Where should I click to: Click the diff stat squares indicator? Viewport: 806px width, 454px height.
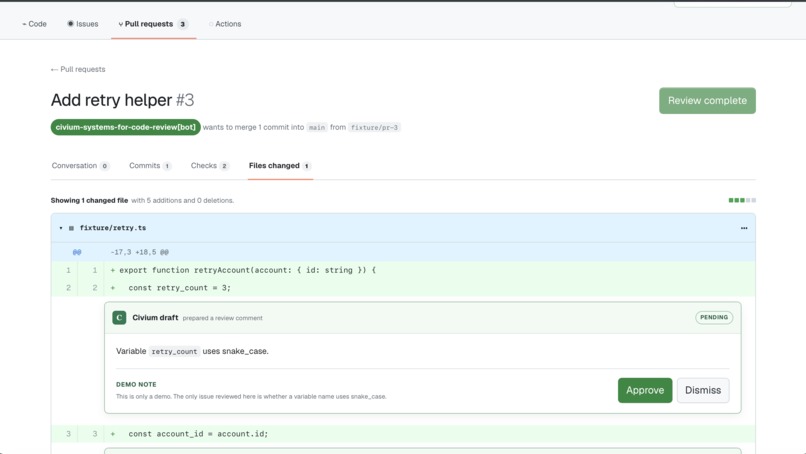[x=742, y=201]
